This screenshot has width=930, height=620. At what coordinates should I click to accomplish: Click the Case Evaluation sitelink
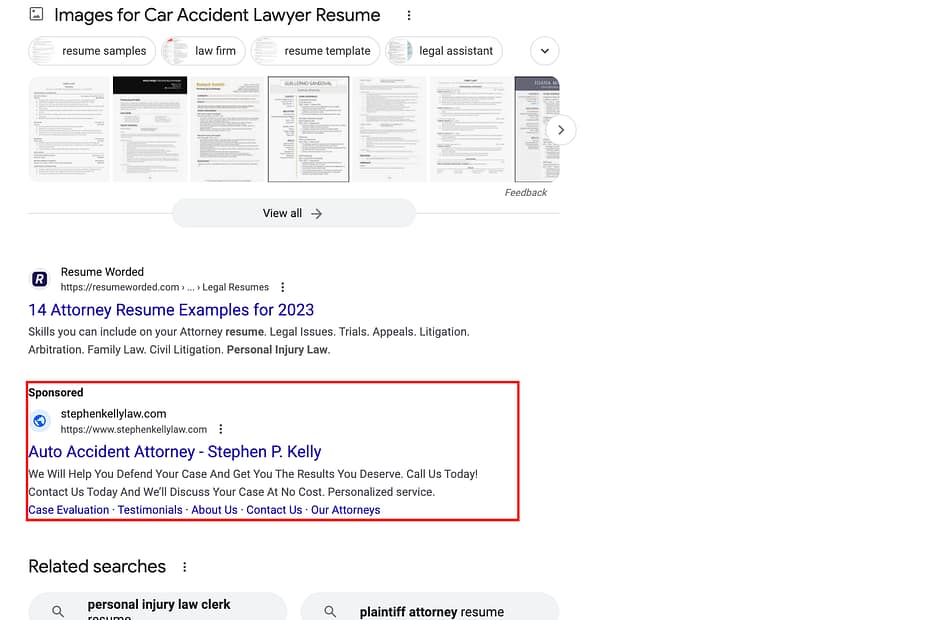click(69, 510)
